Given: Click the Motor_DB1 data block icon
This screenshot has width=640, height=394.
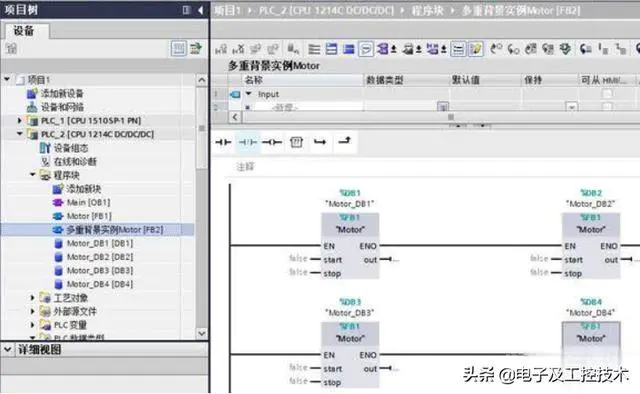Looking at the screenshot, I should [58, 244].
